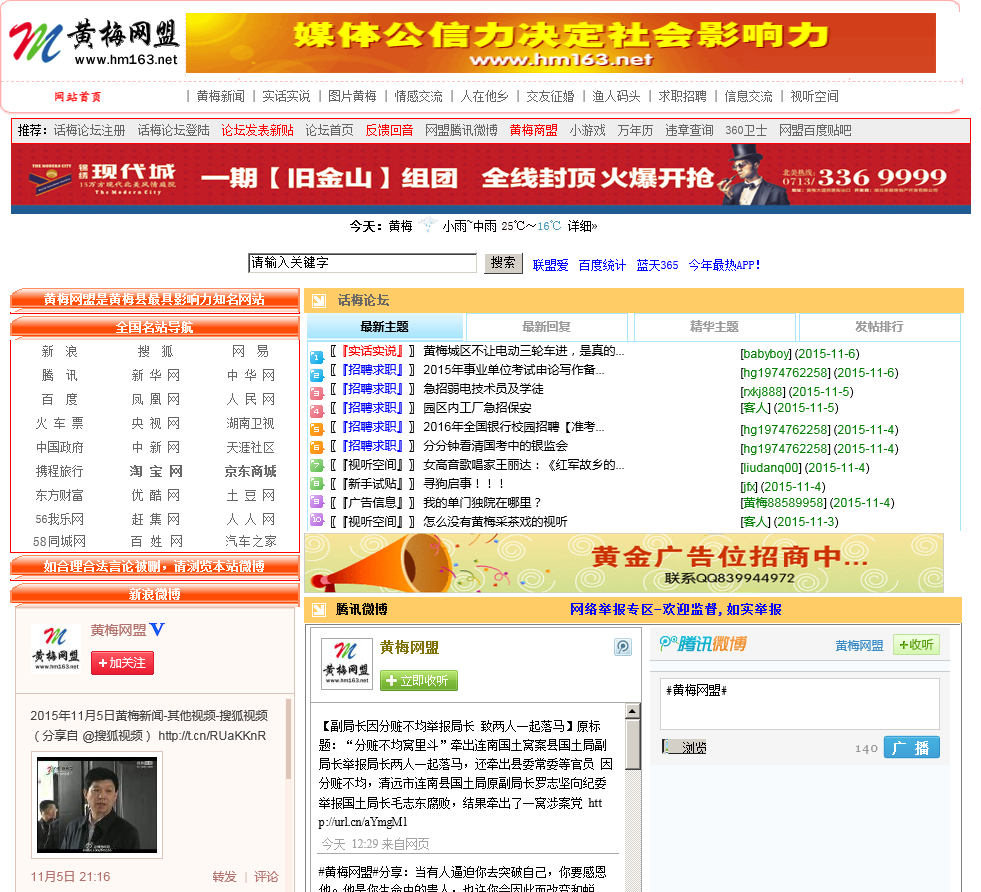Open post 黄梅城区不让电动三轮车进
Viewport: 981px width, 892px height.
tap(524, 351)
